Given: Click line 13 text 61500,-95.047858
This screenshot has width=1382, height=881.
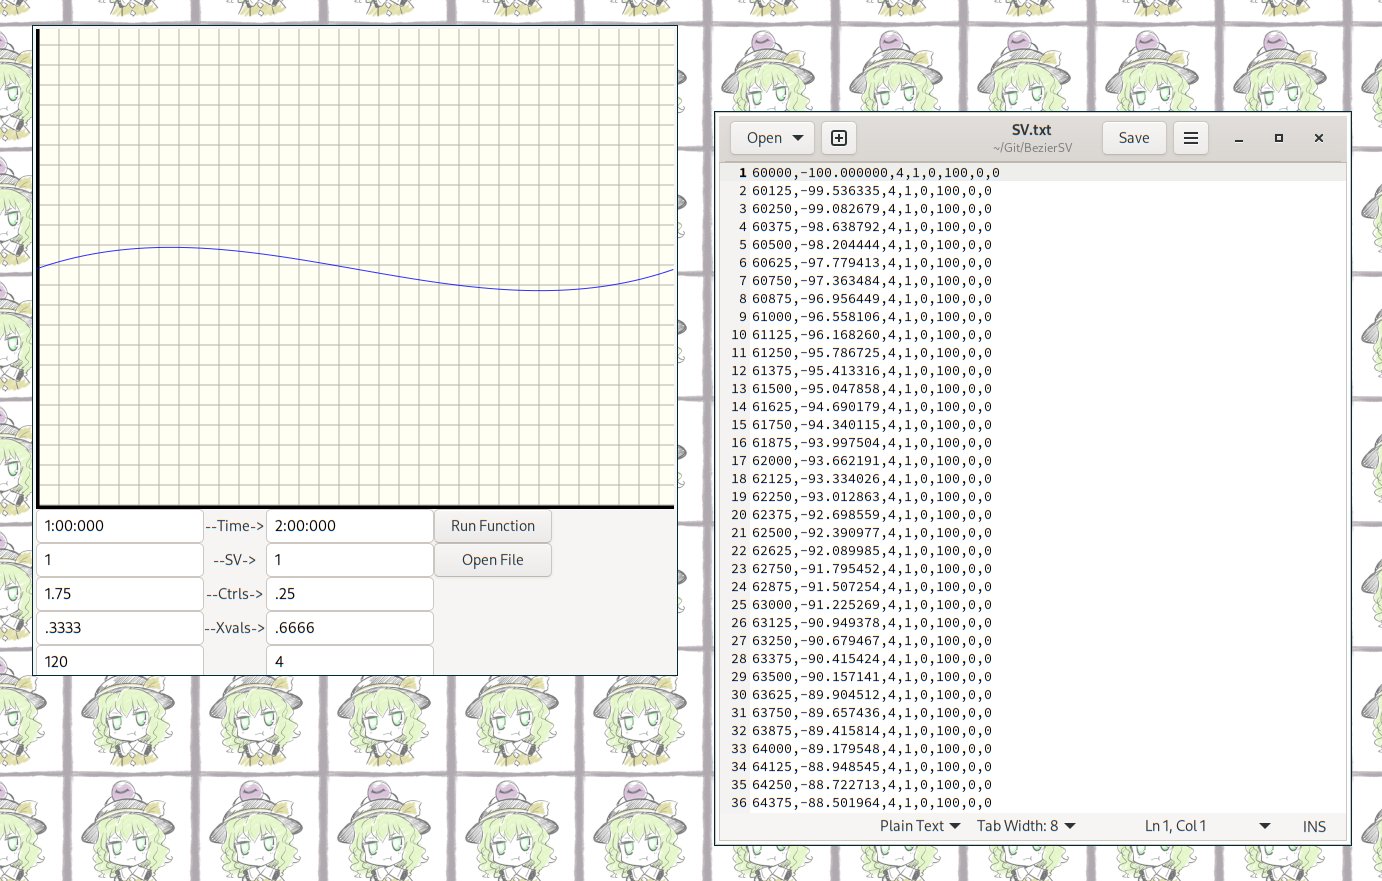Looking at the screenshot, I should point(872,389).
